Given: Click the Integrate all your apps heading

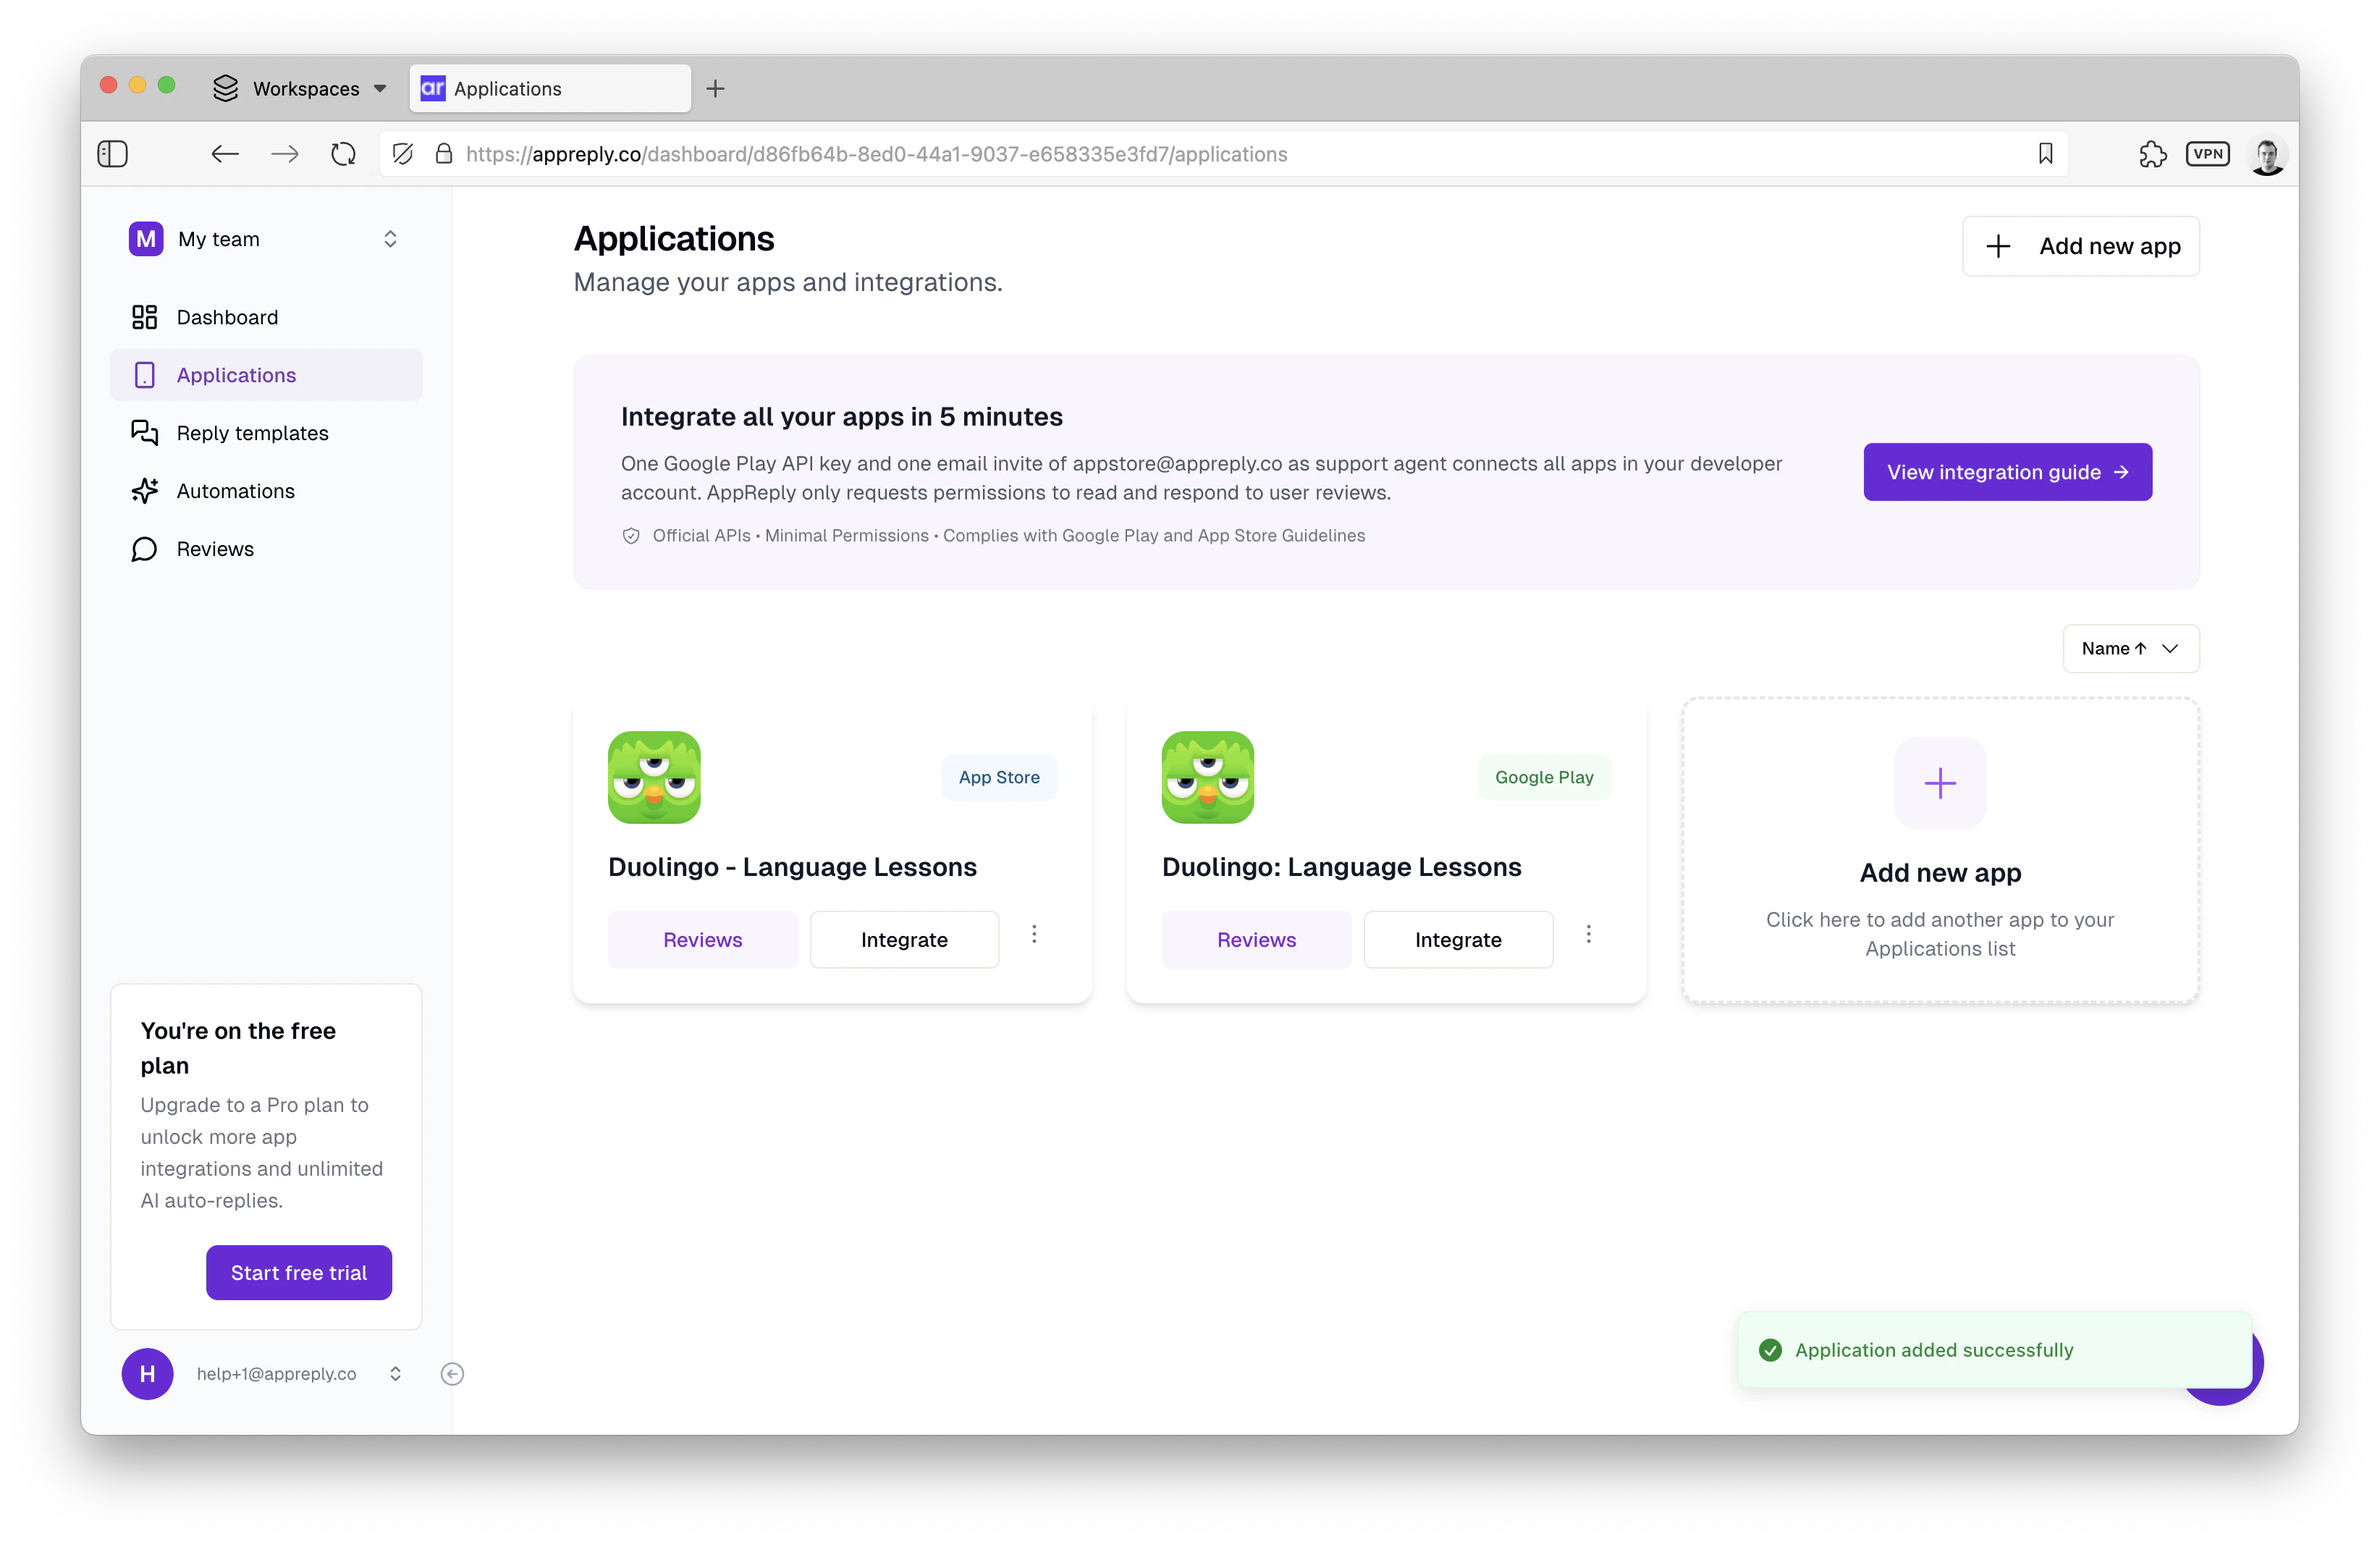Looking at the screenshot, I should pos(841,417).
